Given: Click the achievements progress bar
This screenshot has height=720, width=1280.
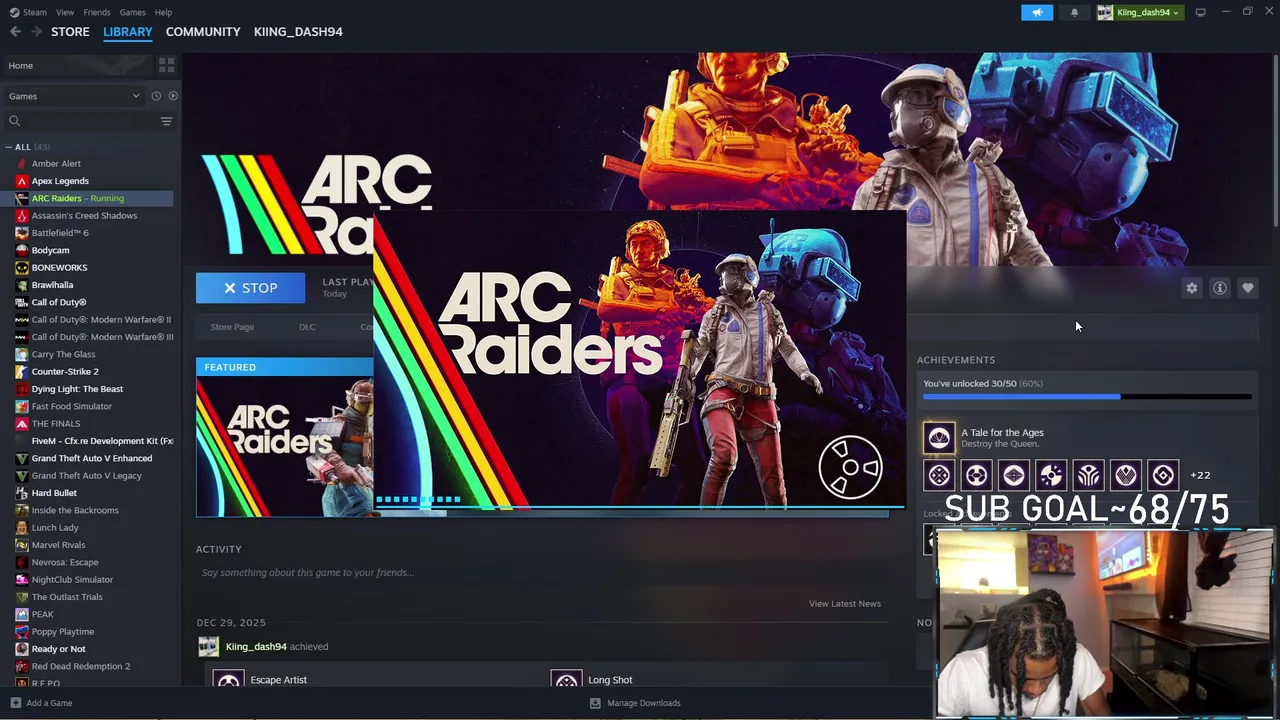Looking at the screenshot, I should pos(1087,397).
